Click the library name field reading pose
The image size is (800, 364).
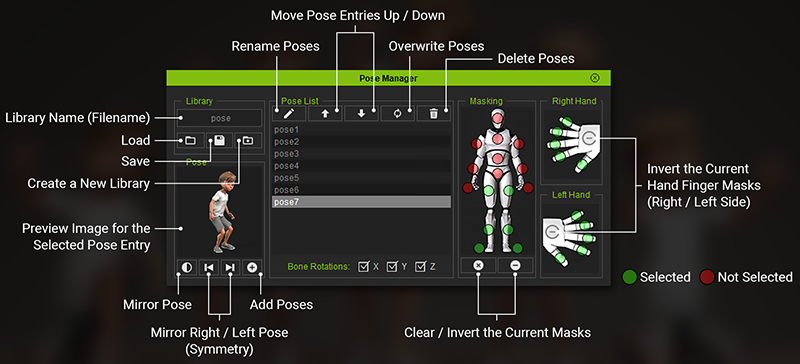click(x=219, y=118)
